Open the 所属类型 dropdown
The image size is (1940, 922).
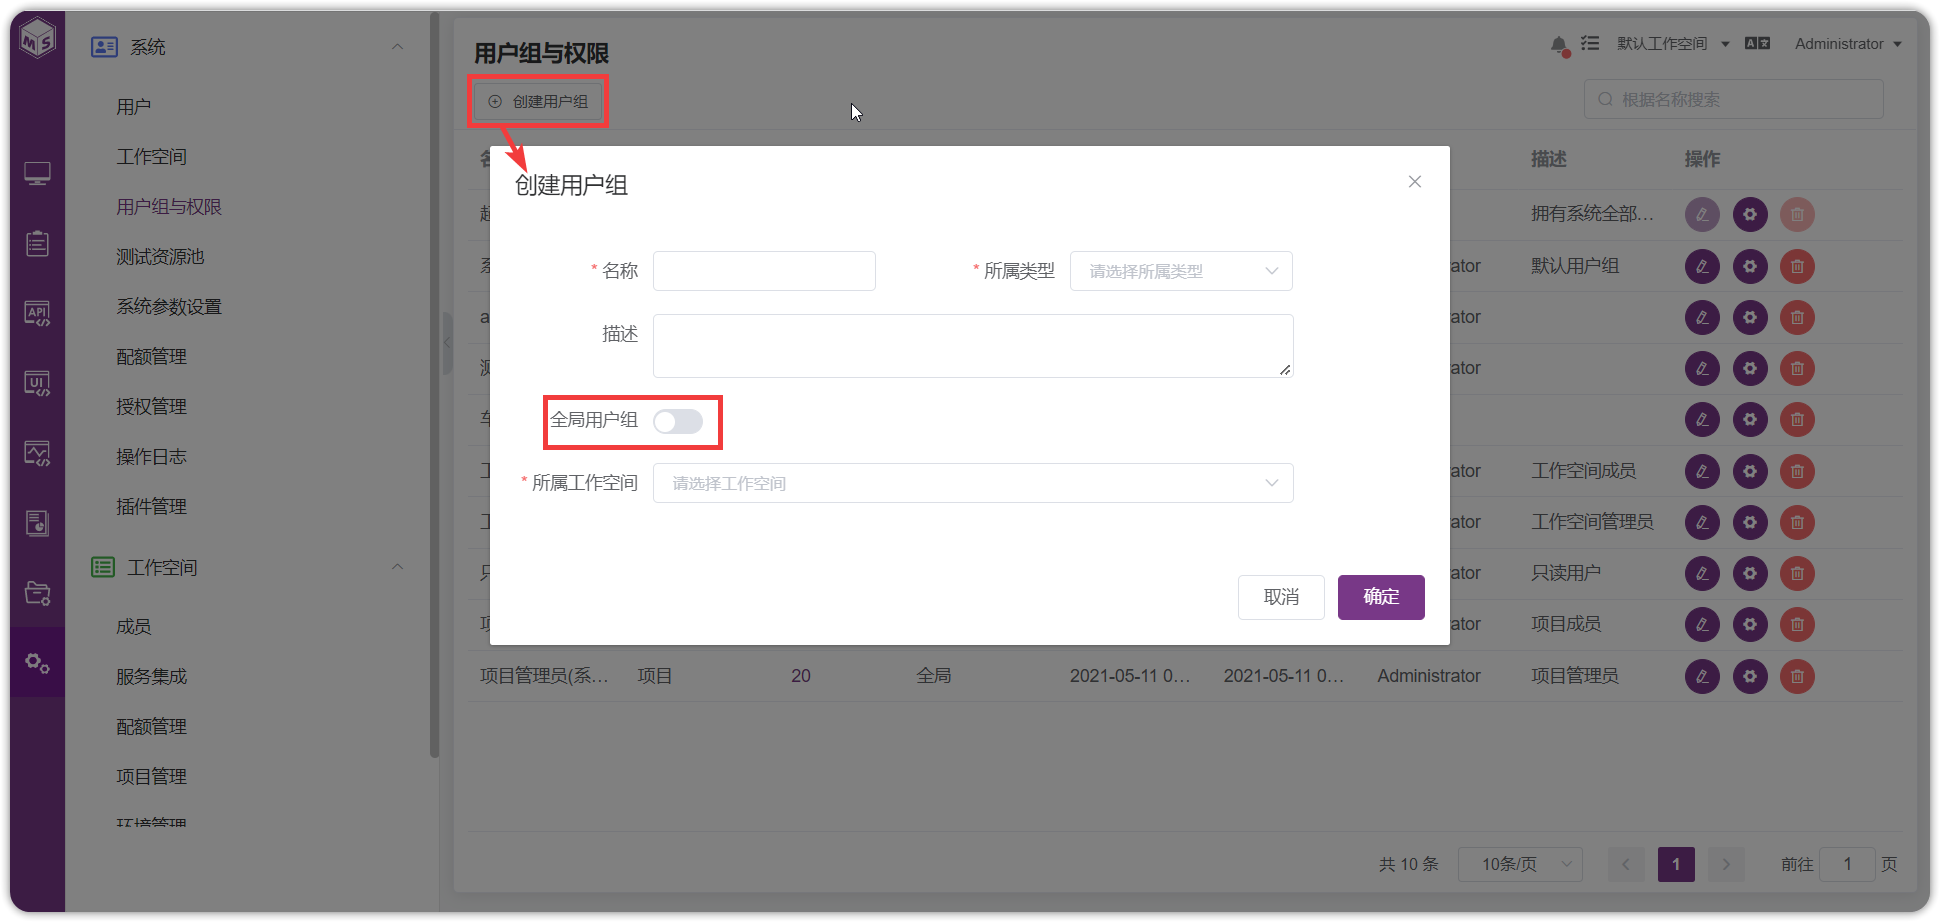coord(1181,271)
